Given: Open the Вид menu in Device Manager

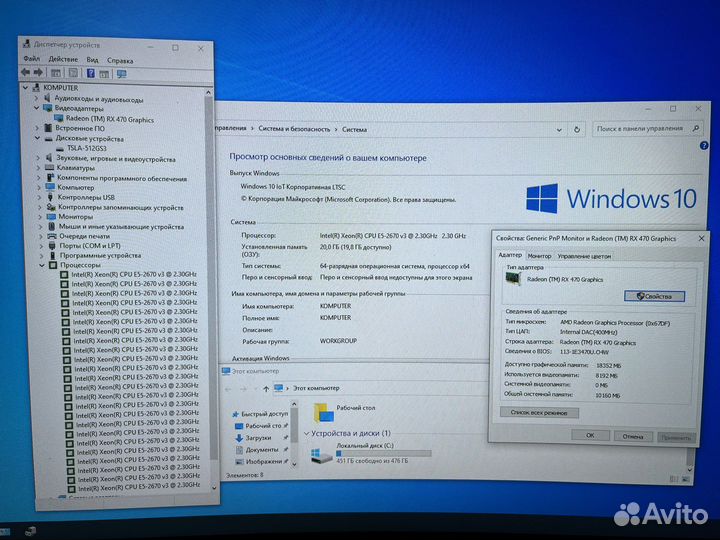Looking at the screenshot, I should [92, 60].
